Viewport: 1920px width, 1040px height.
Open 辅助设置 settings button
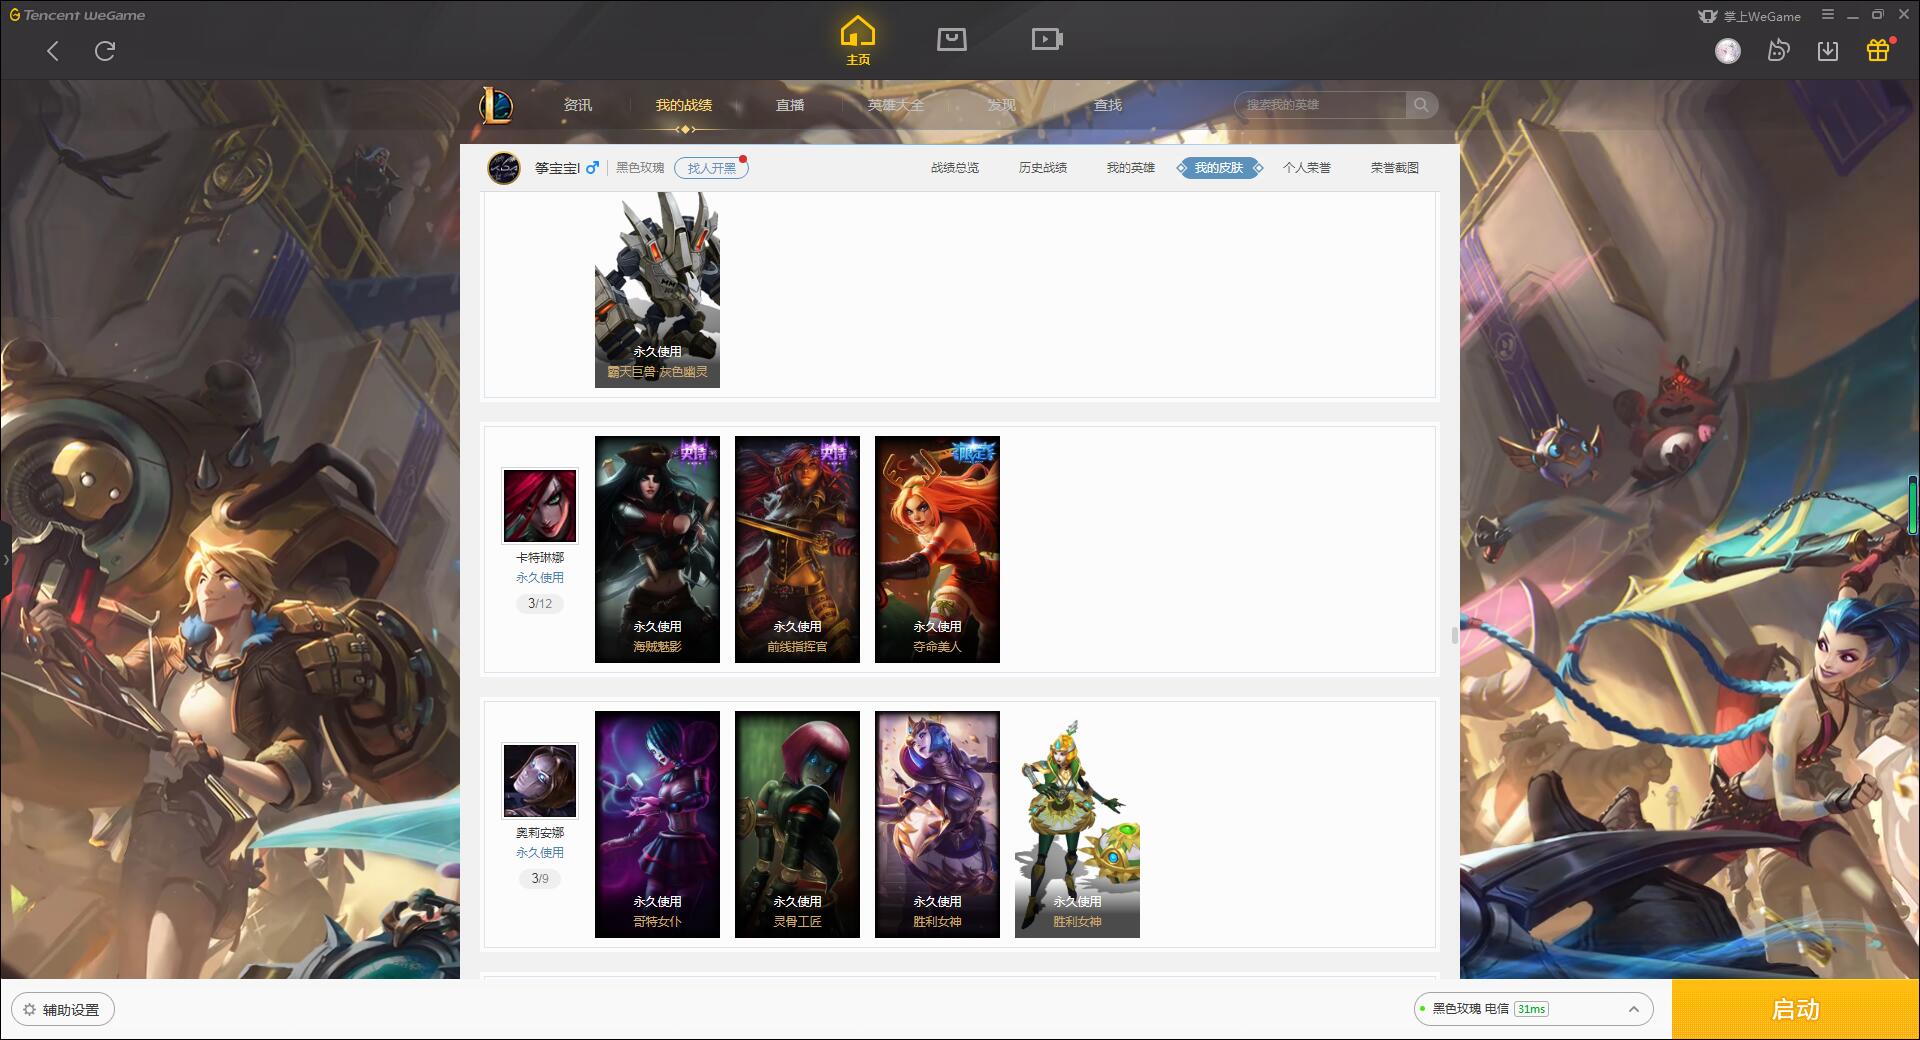[x=63, y=1010]
